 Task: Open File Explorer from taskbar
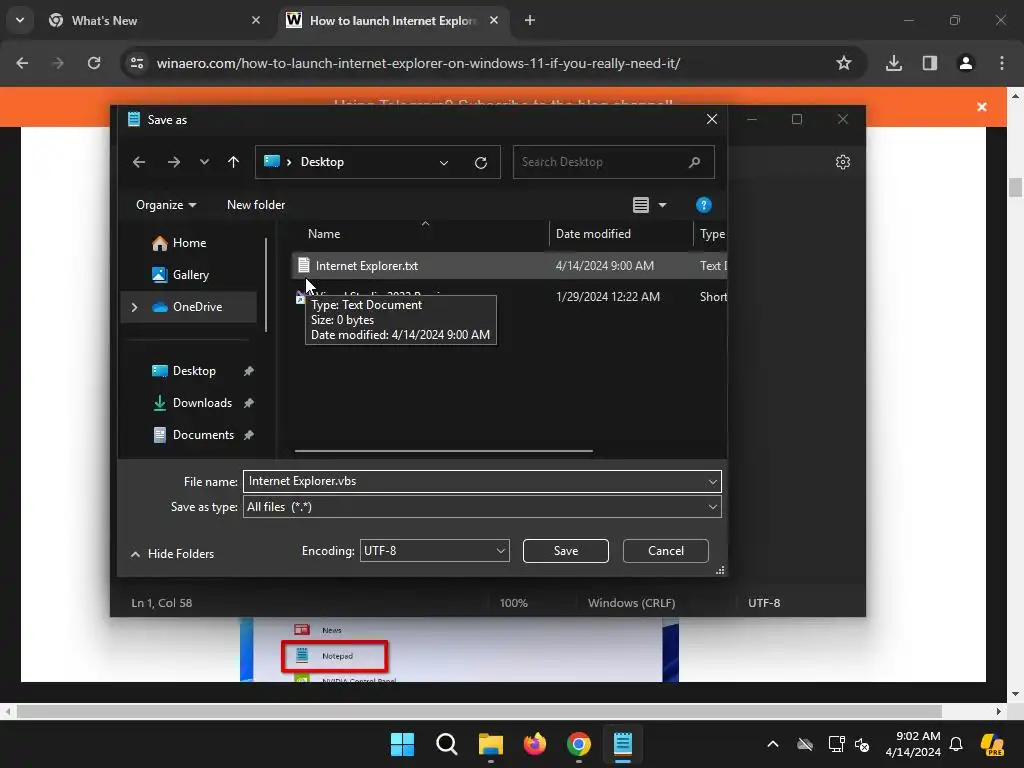490,744
